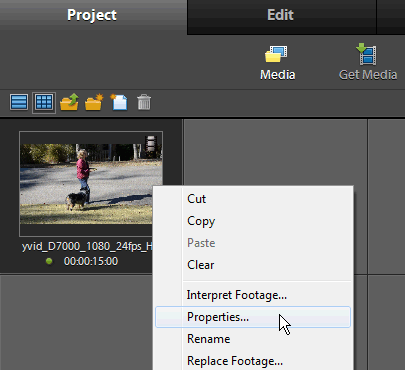Choose Clear from context menu

click(x=253, y=265)
